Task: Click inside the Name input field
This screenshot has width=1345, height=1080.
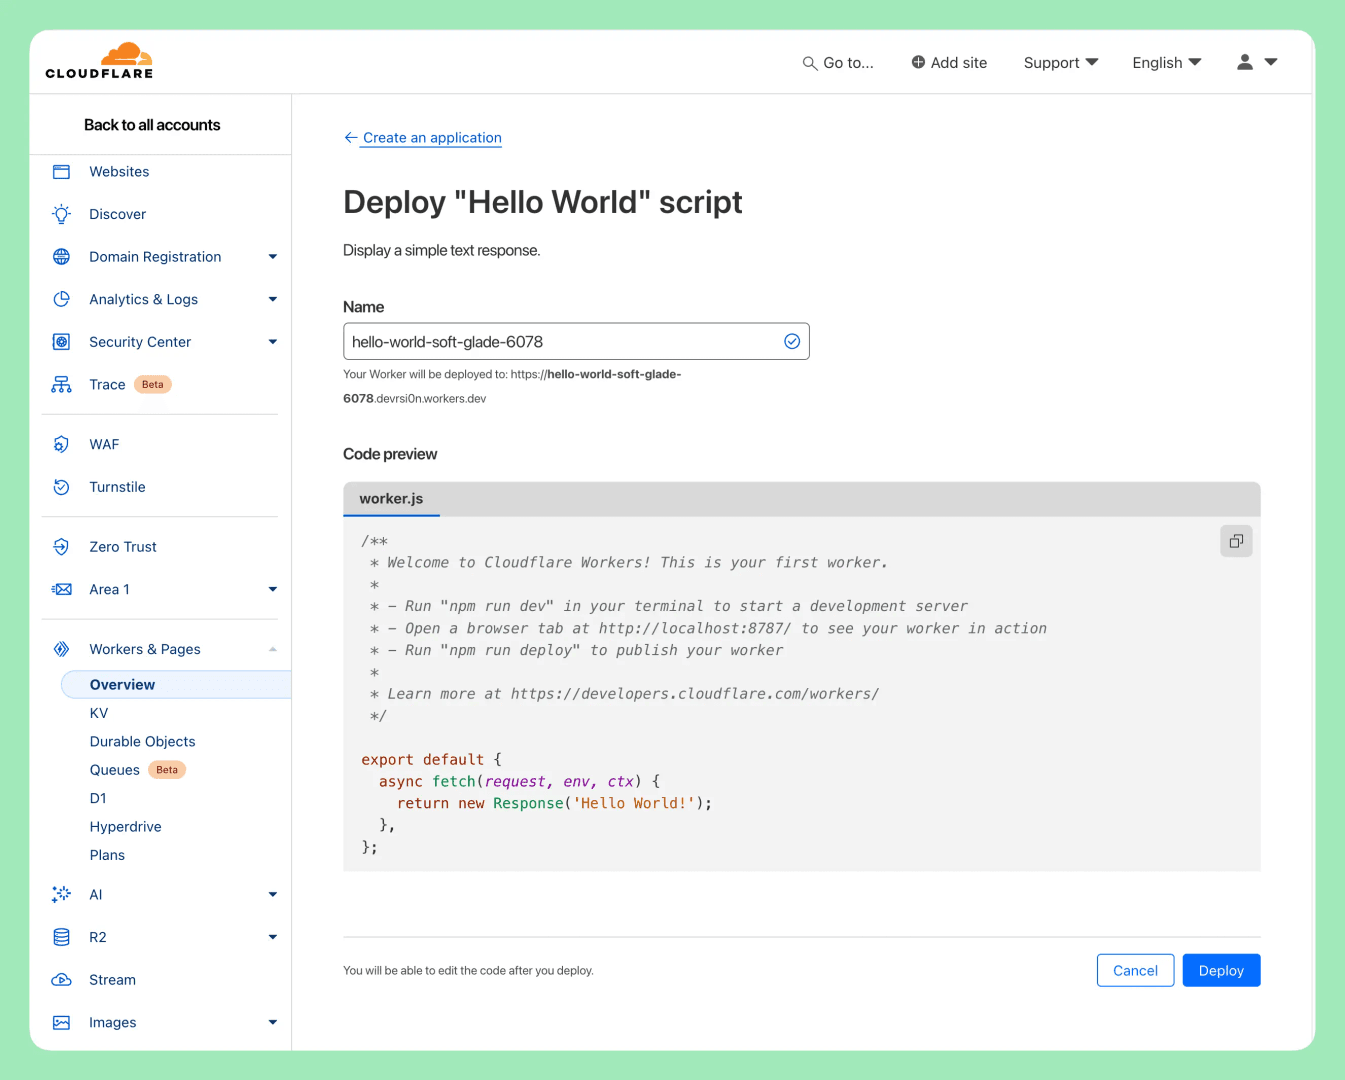Action: point(560,341)
